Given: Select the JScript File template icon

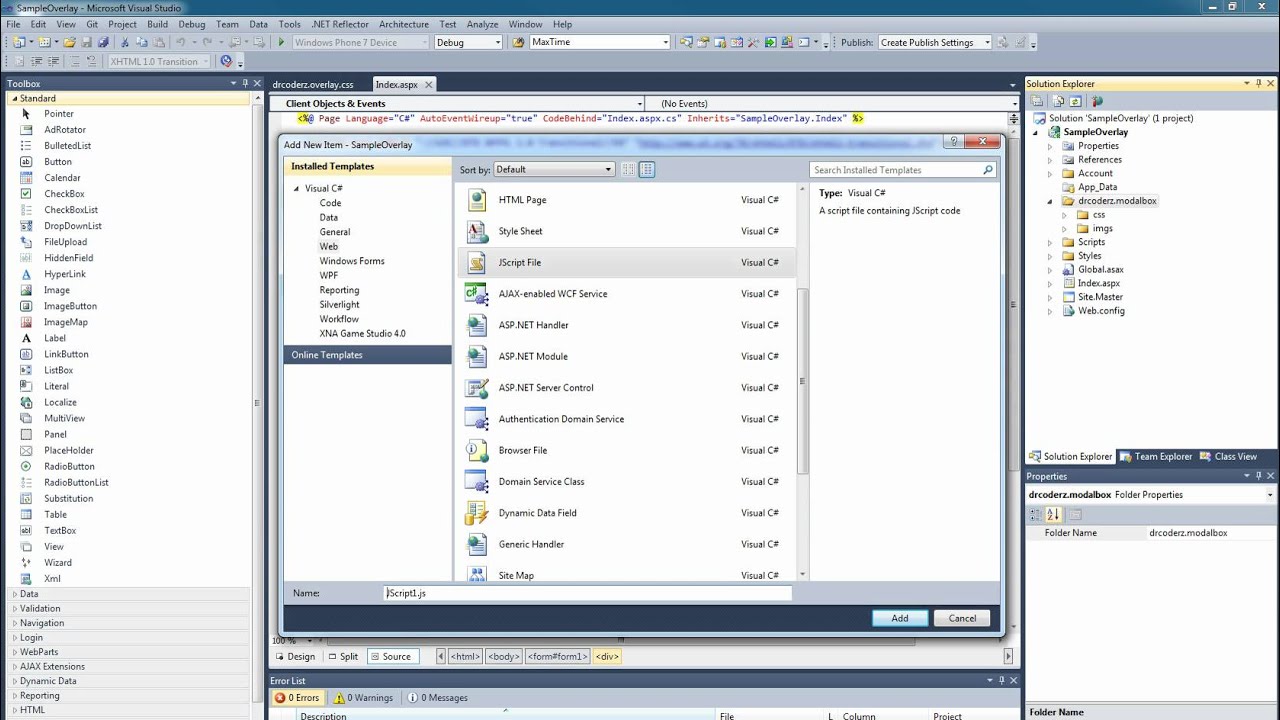Looking at the screenshot, I should tap(477, 262).
